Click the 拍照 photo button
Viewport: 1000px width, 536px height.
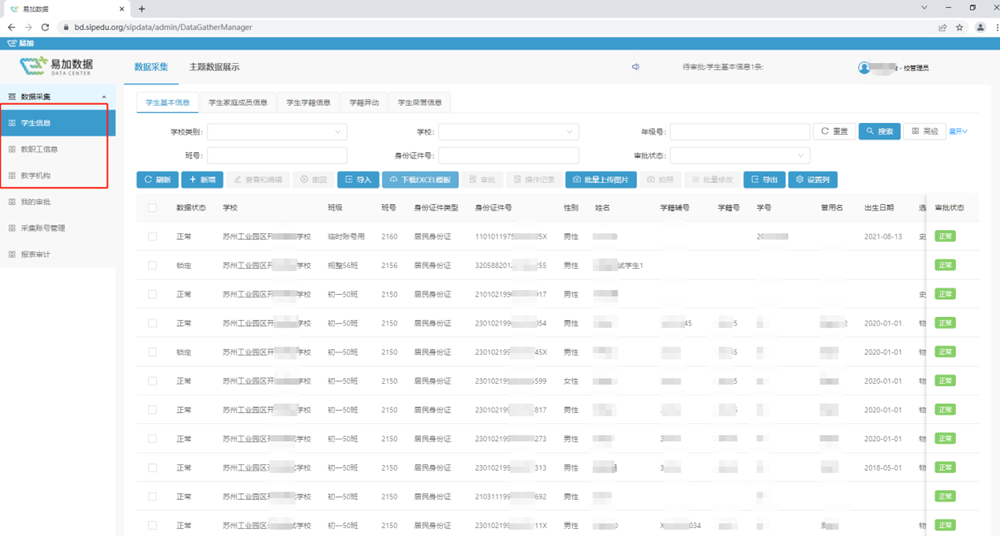[660, 180]
